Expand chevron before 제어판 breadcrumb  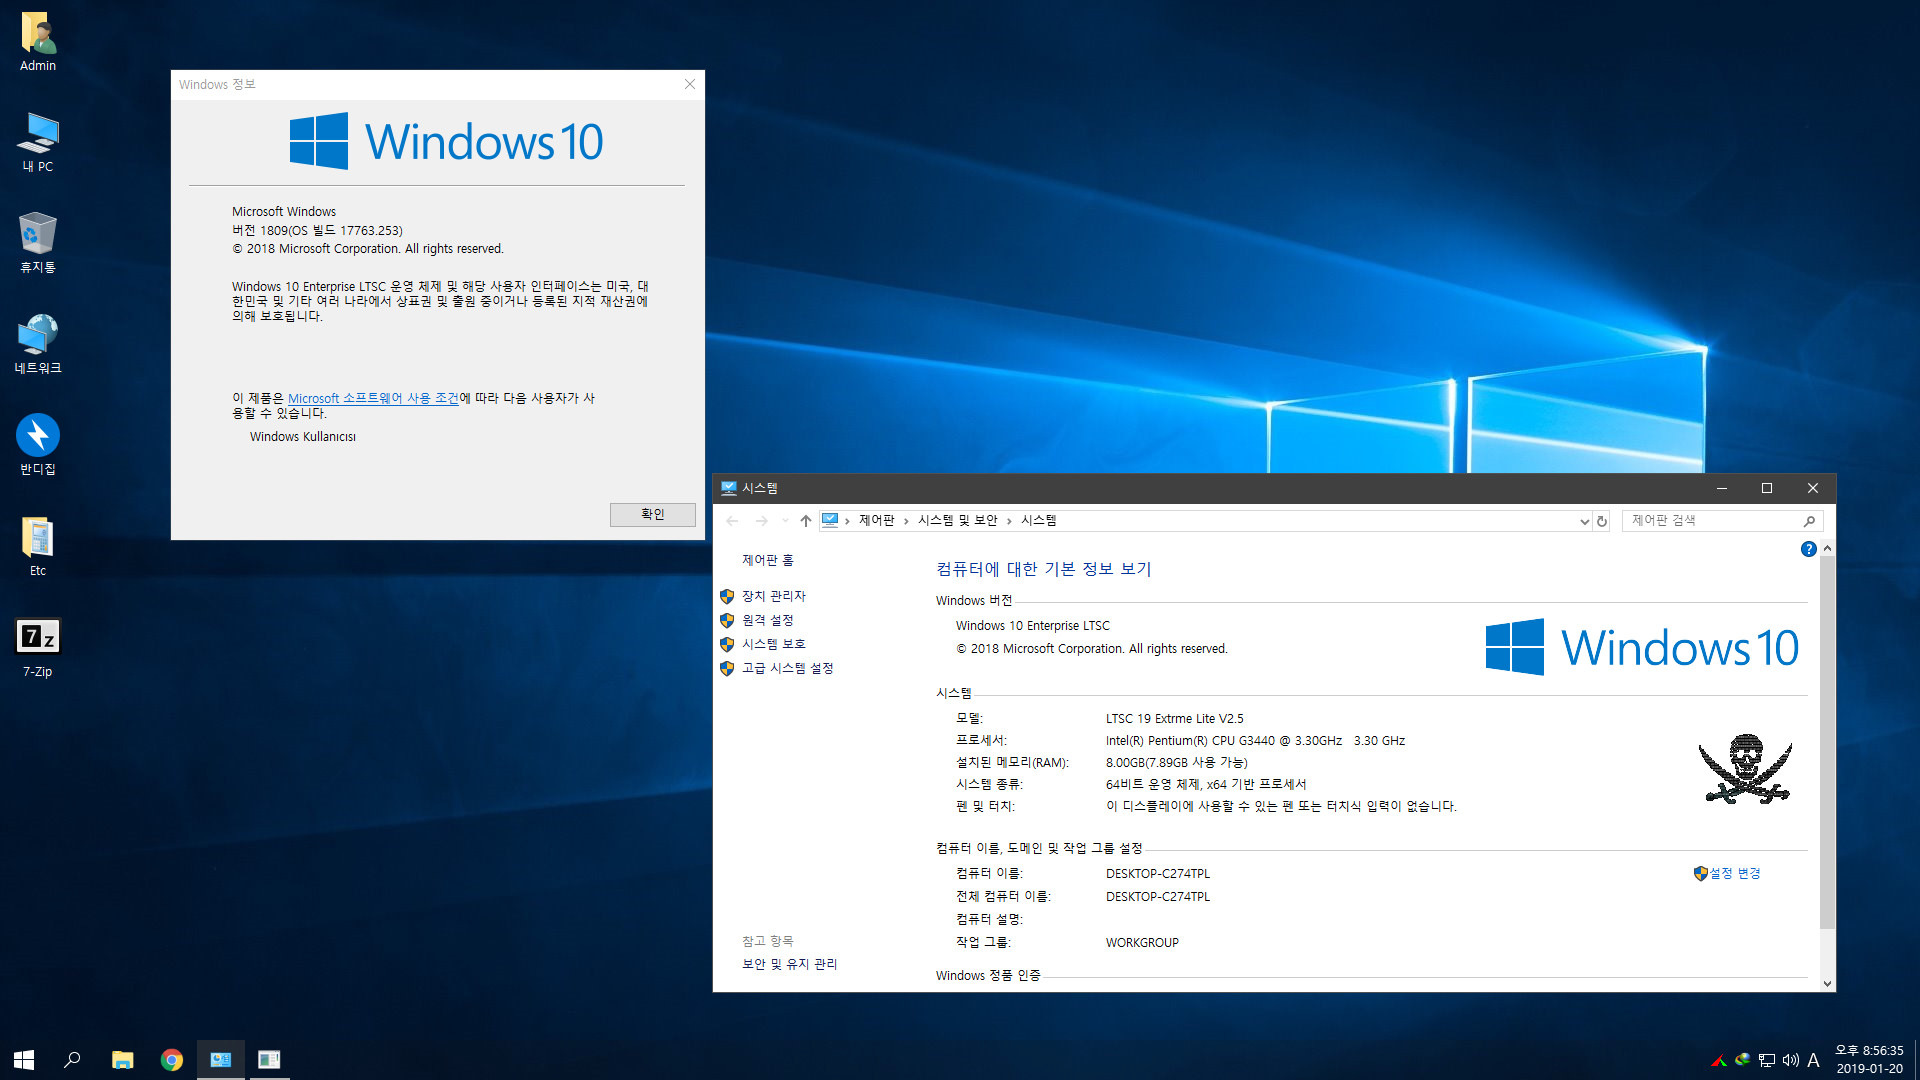pyautogui.click(x=847, y=521)
